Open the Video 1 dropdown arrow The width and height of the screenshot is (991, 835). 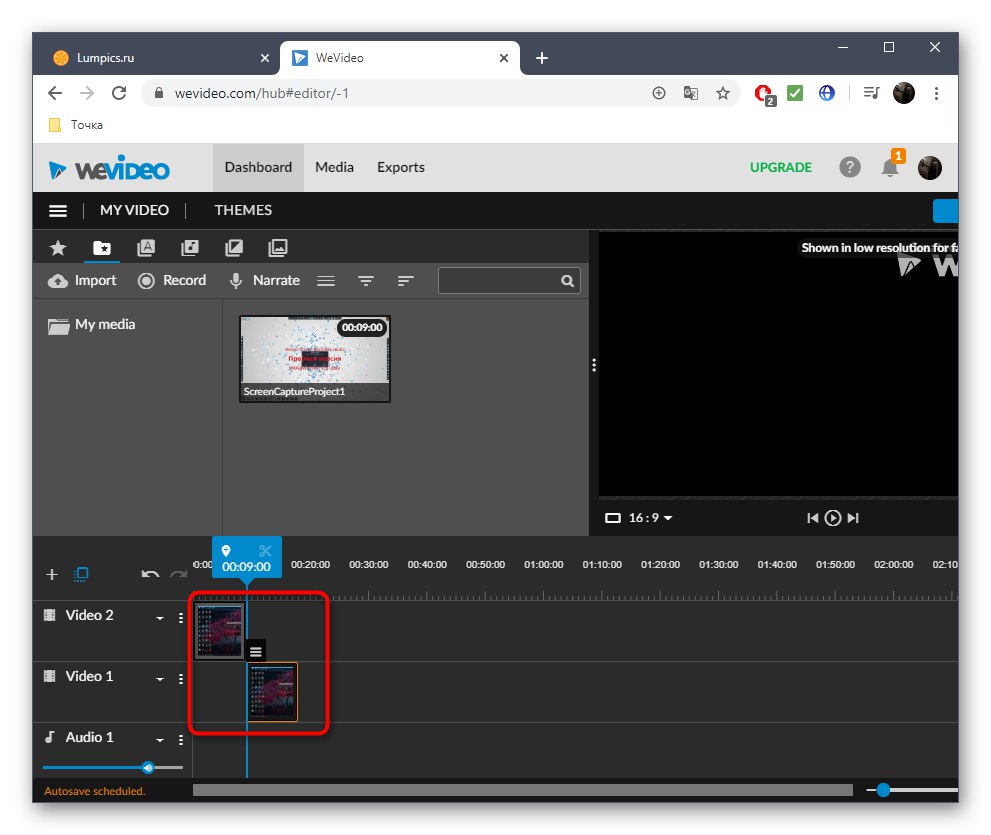click(160, 678)
